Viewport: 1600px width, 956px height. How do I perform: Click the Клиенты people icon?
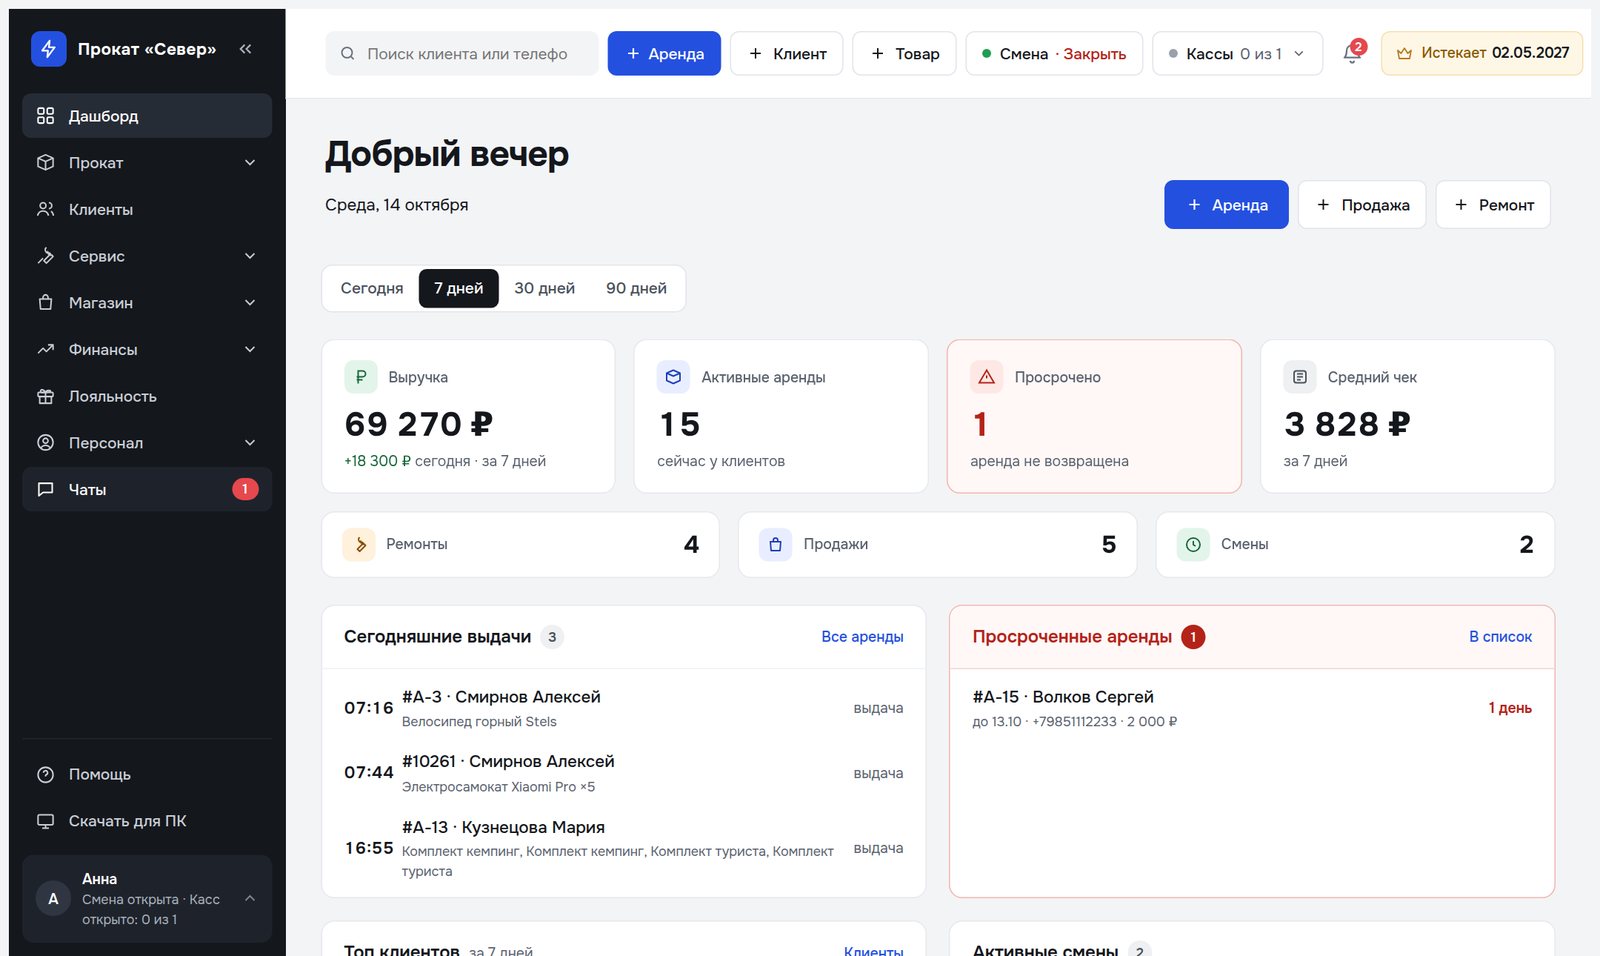pyautogui.click(x=45, y=209)
